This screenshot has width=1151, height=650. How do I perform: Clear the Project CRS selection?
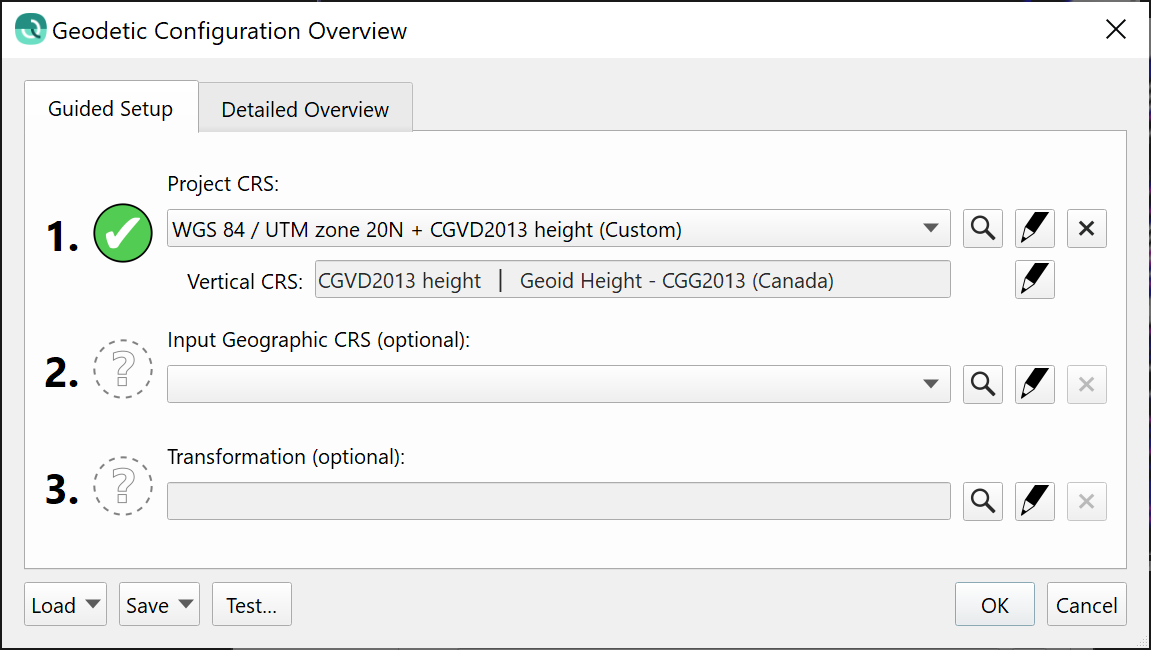click(x=1087, y=229)
